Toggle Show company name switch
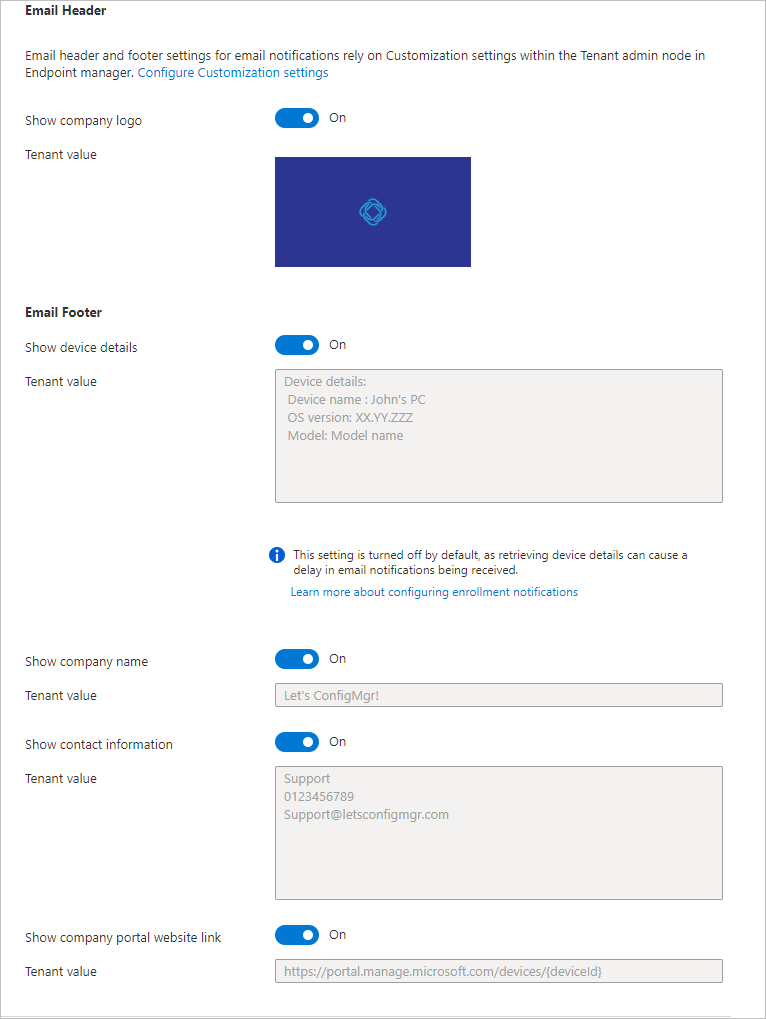The width and height of the screenshot is (766, 1019). tap(297, 659)
